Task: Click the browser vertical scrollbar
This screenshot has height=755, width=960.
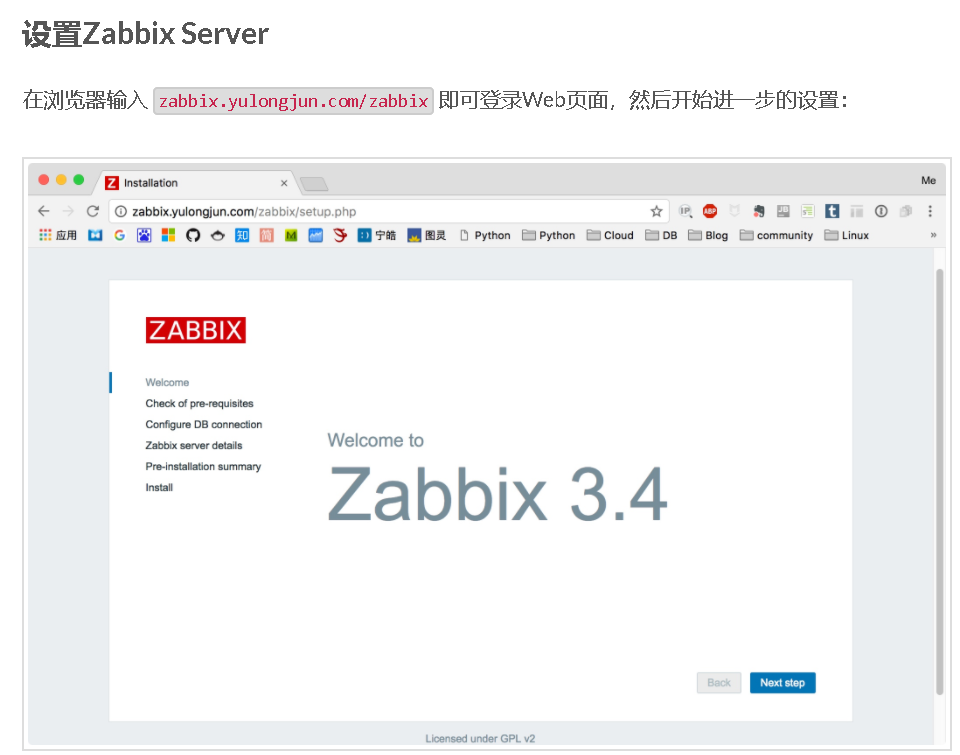Action: click(x=940, y=481)
